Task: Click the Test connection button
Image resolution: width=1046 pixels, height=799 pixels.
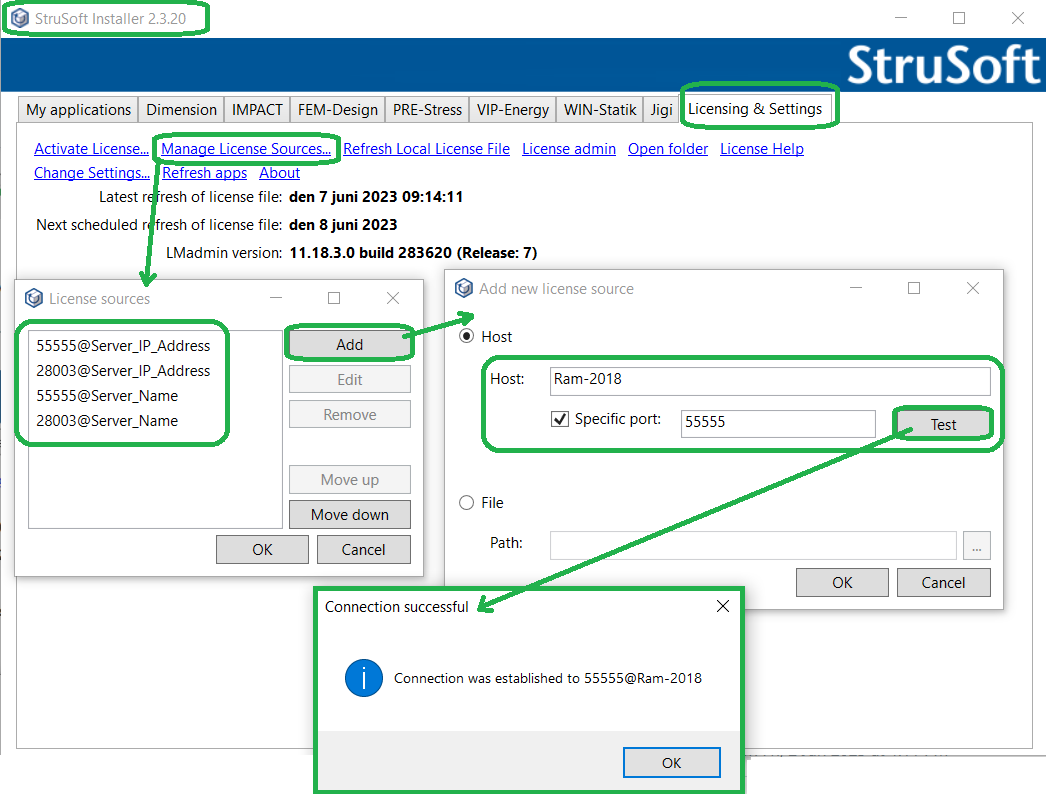Action: point(943,424)
